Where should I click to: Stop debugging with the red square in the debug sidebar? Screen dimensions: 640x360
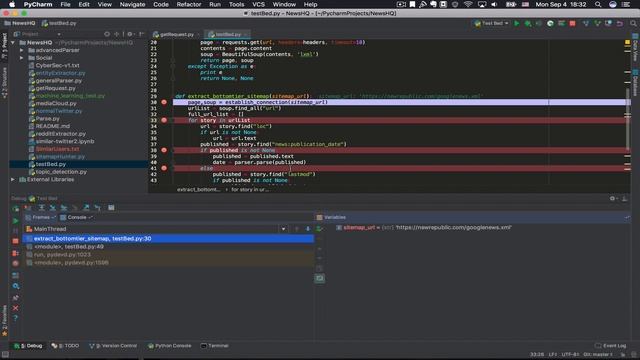tap(16, 241)
